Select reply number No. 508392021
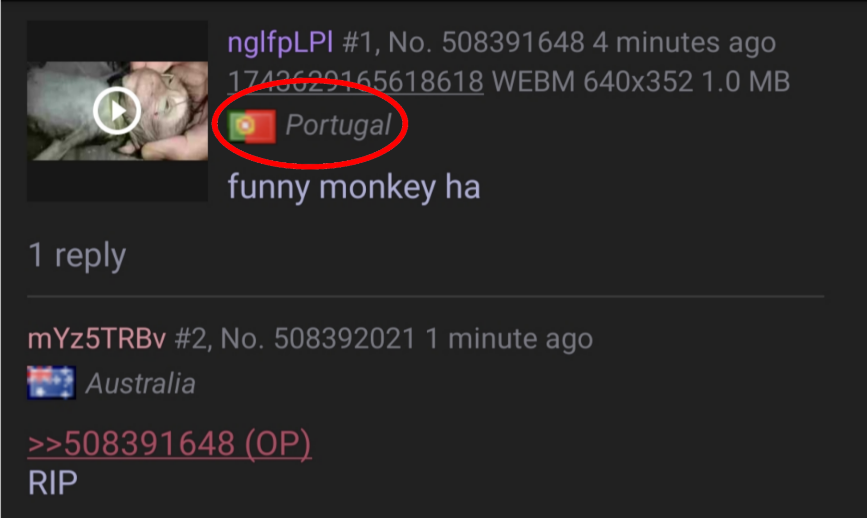867x518 pixels. tap(318, 338)
